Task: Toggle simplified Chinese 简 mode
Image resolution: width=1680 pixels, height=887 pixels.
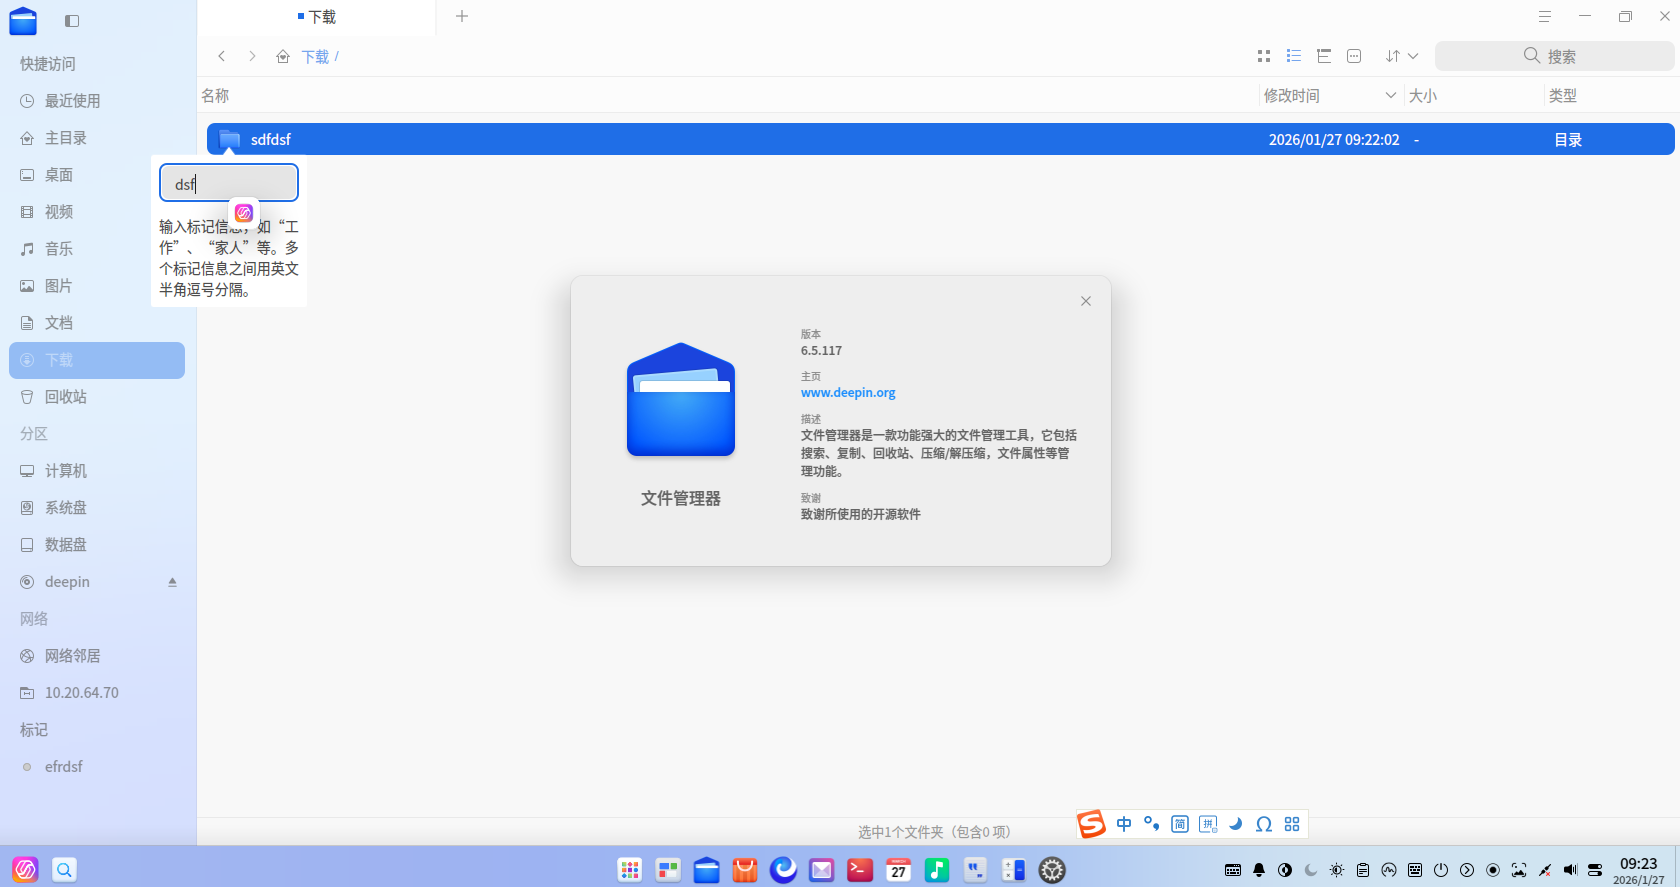Action: 1180,824
